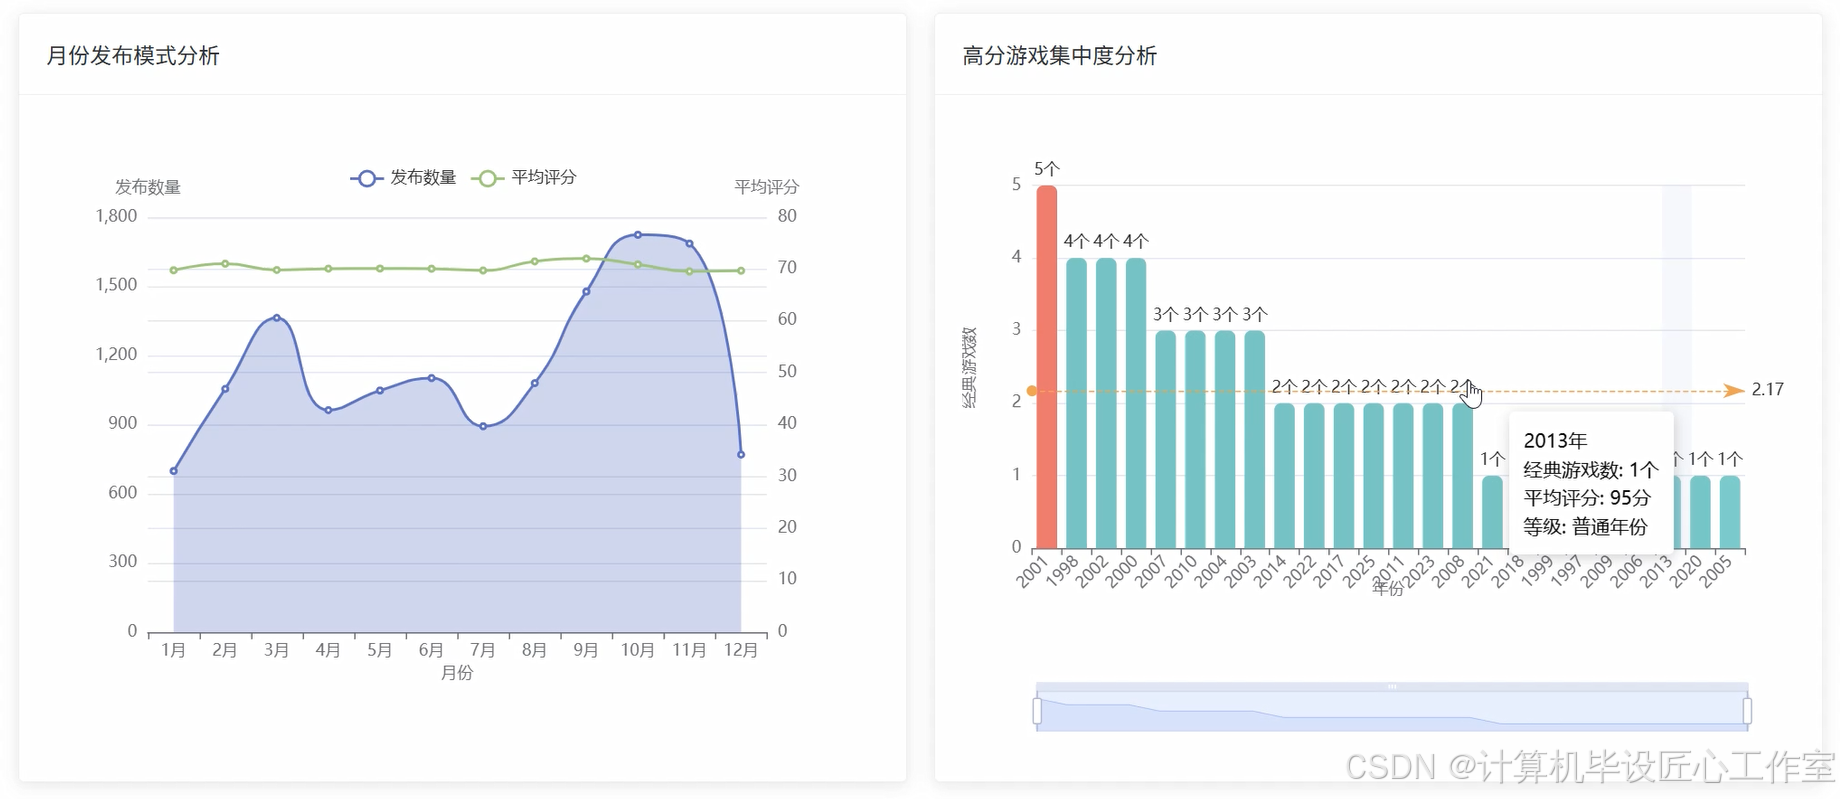Click the 月份发布模式分析 panel title
Screen dimensions: 1840x799
pyautogui.click(x=133, y=56)
